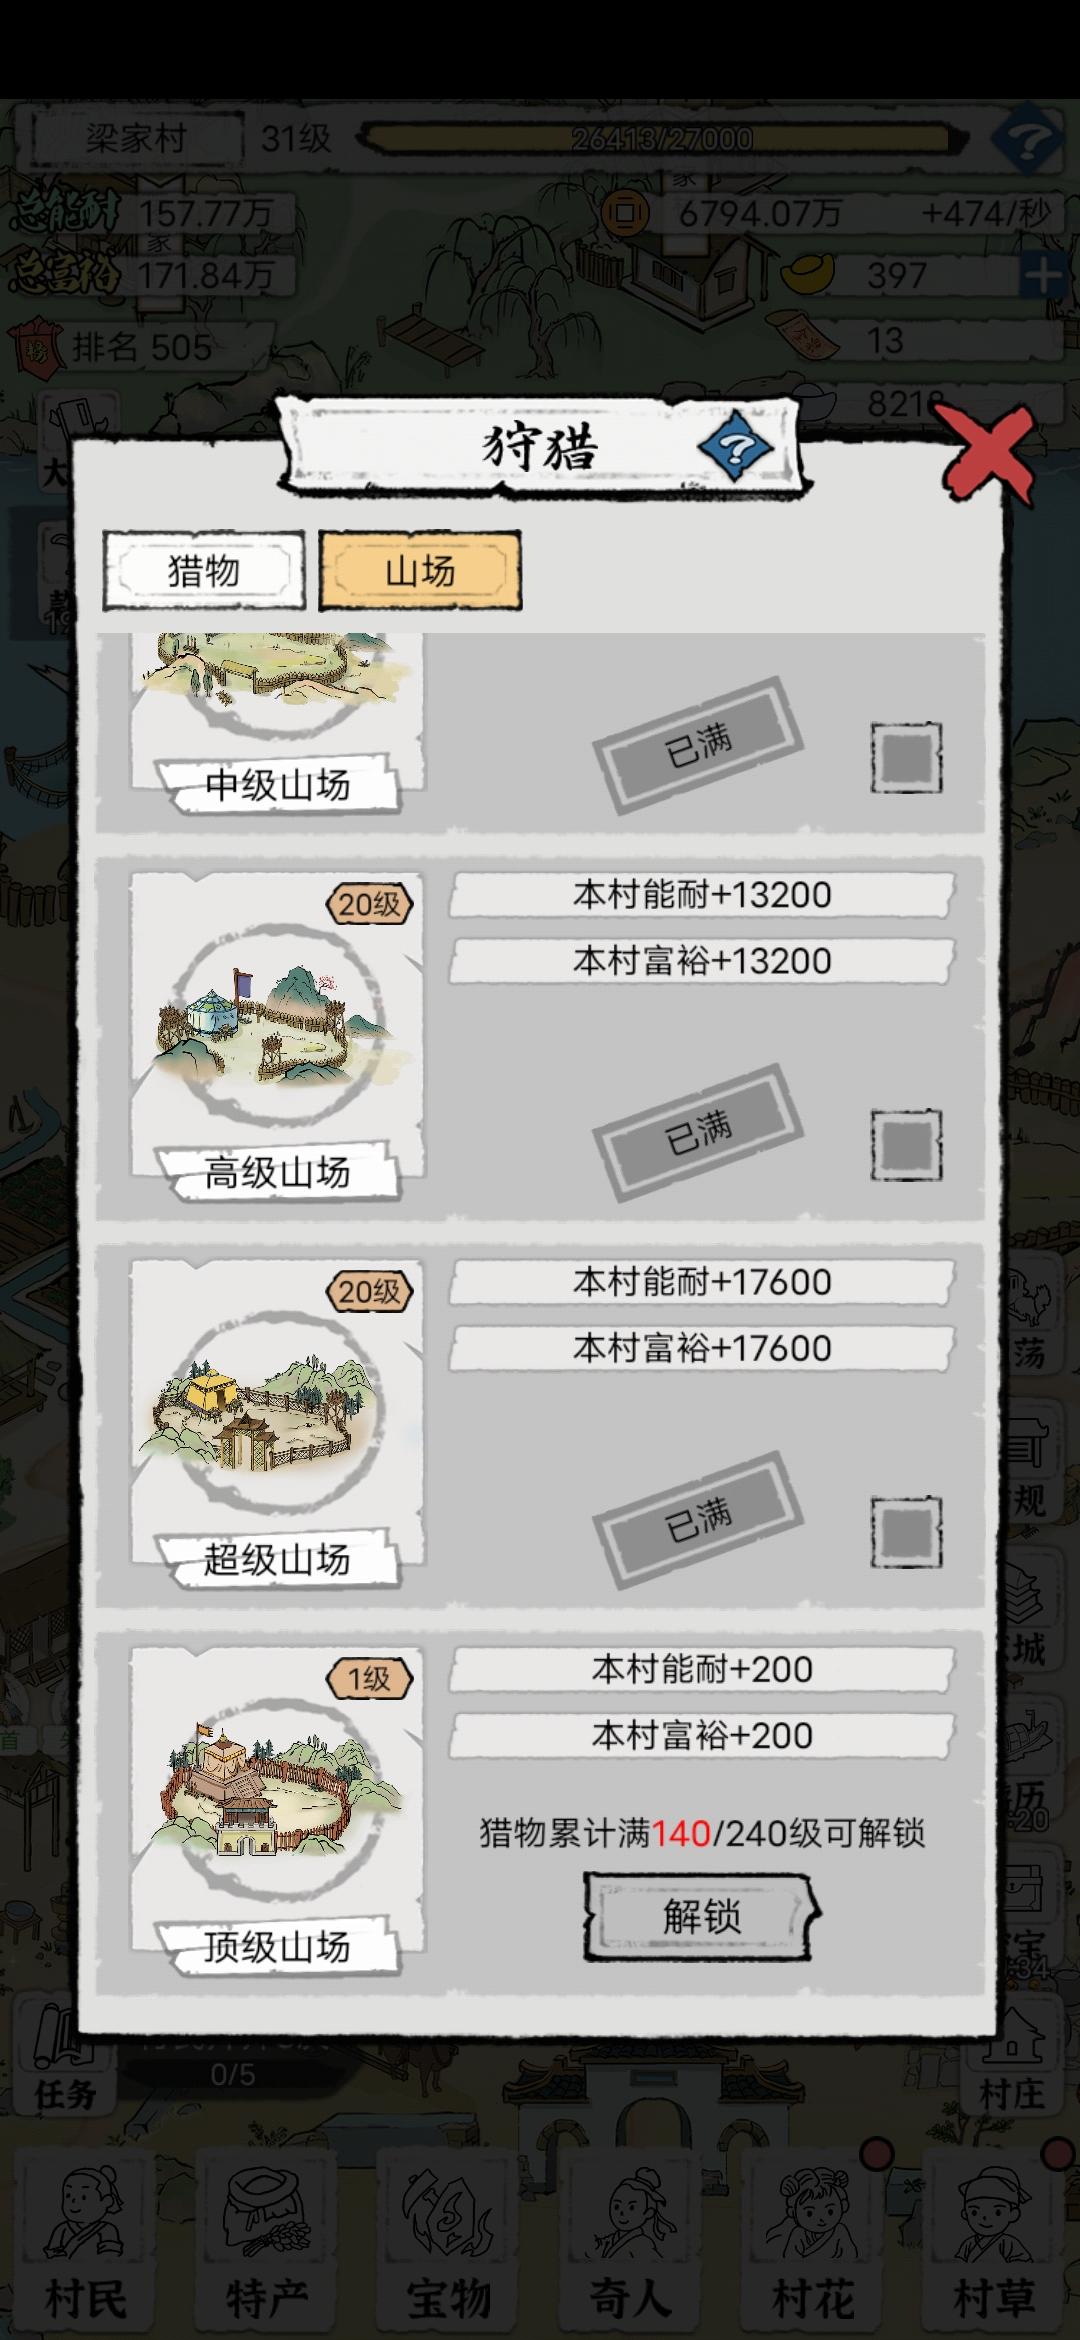Tick the checkbox for 高级山场

[x=906, y=1144]
